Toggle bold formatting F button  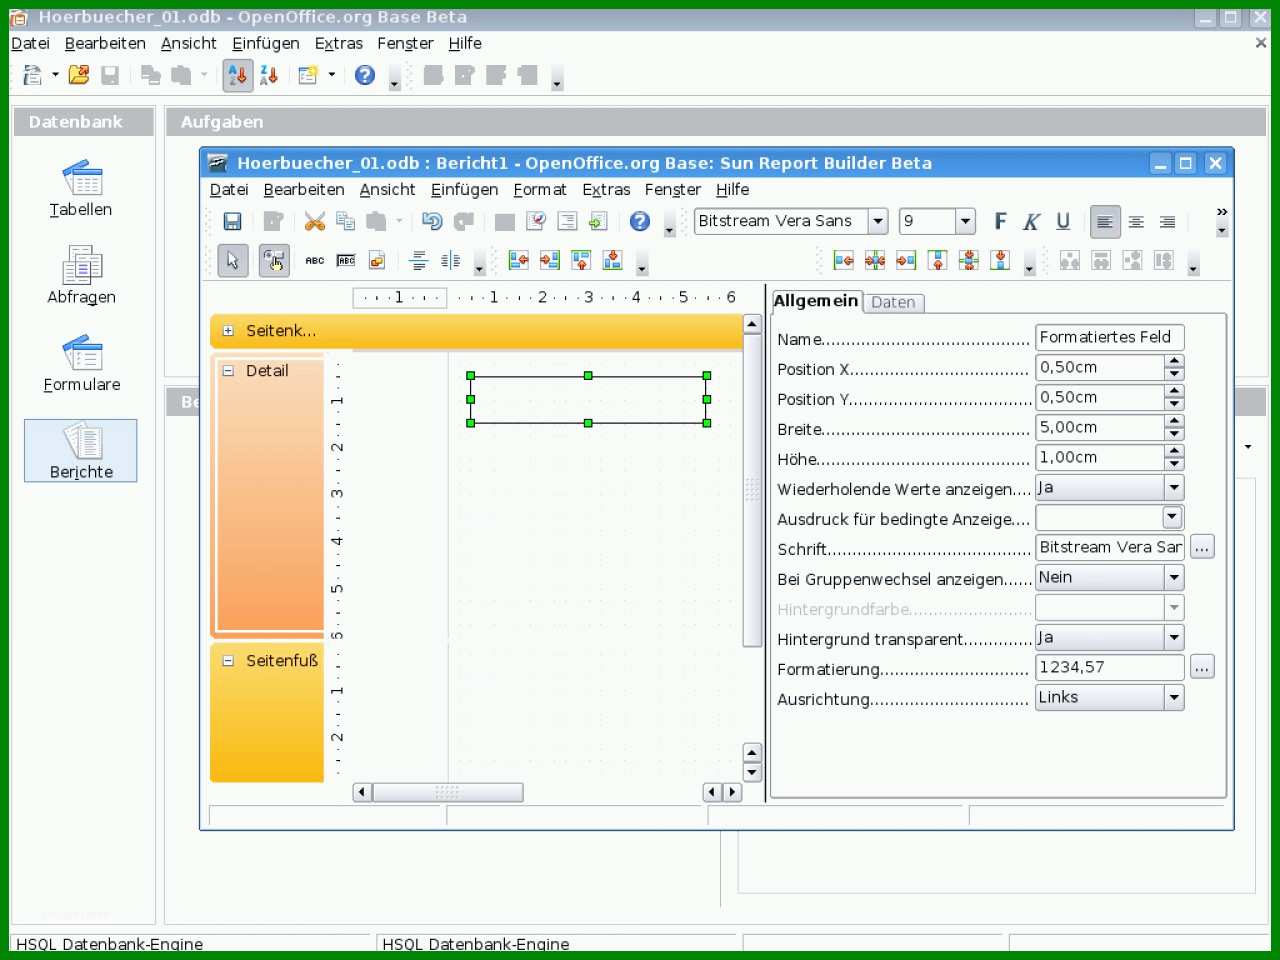point(1000,221)
